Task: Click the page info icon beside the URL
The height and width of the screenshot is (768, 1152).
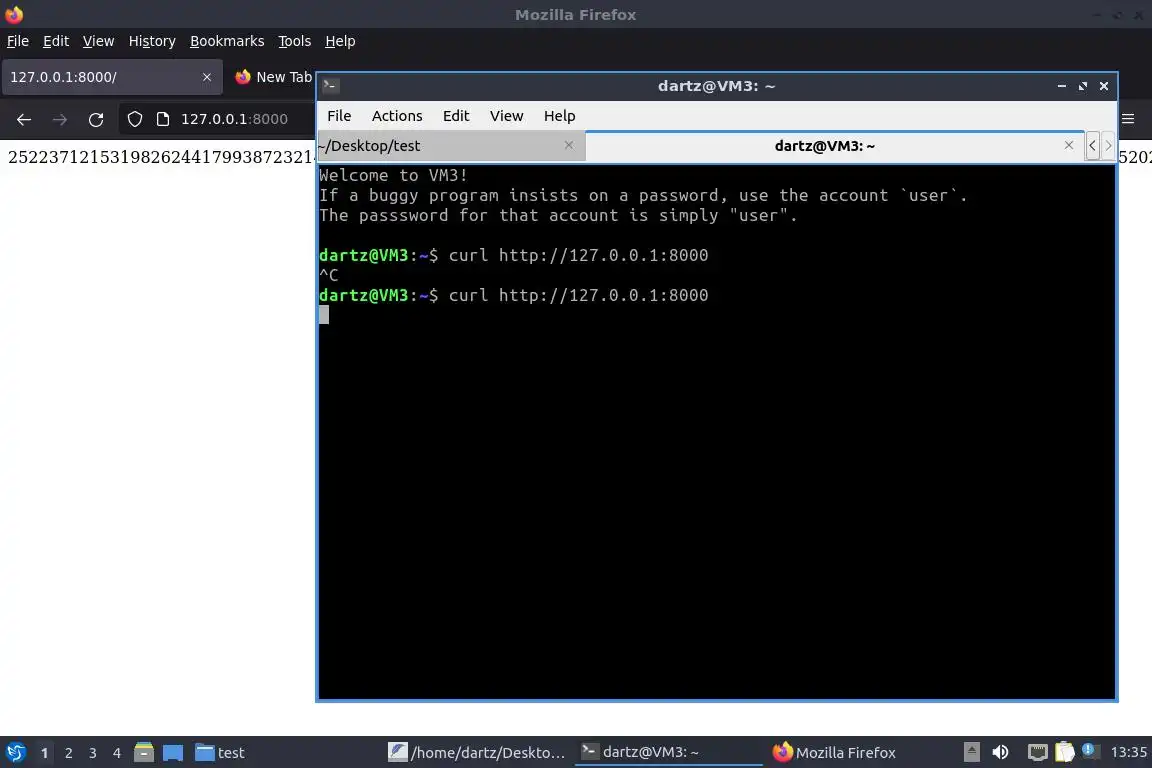Action: click(x=163, y=119)
